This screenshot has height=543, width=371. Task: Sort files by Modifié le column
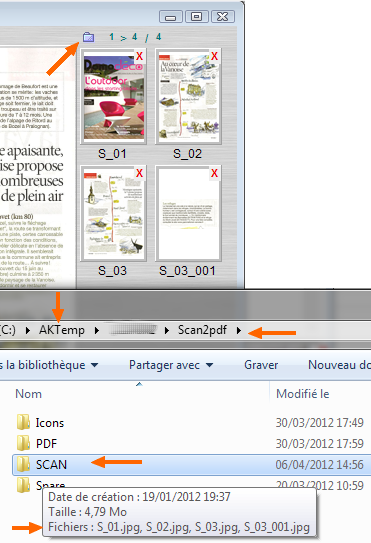(302, 394)
